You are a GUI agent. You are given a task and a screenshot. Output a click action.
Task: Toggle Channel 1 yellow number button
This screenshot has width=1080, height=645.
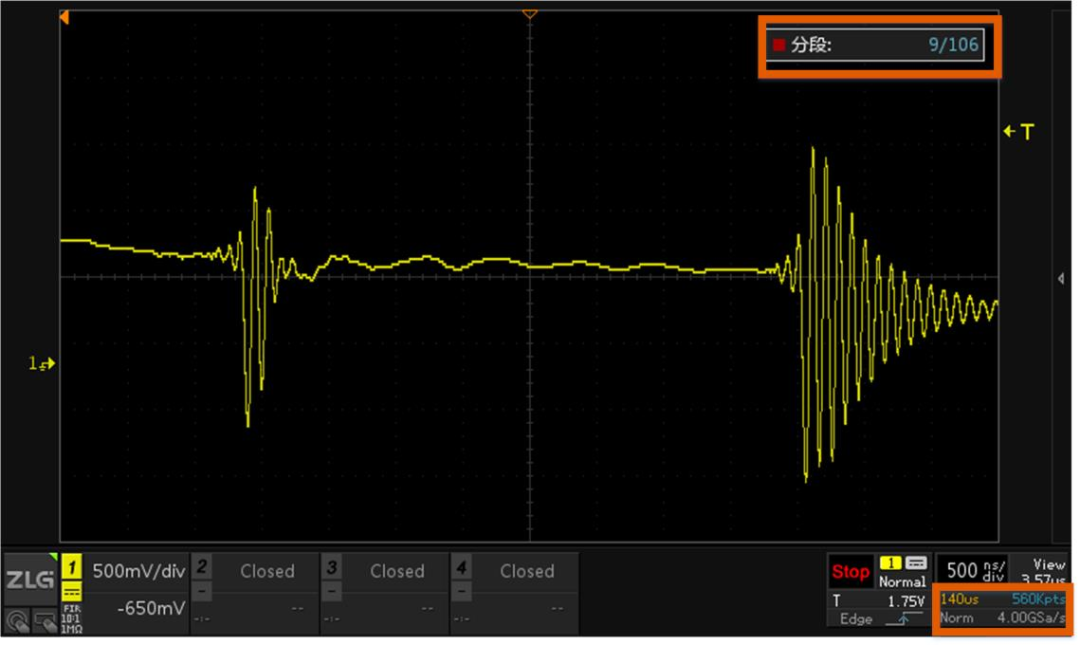72,569
